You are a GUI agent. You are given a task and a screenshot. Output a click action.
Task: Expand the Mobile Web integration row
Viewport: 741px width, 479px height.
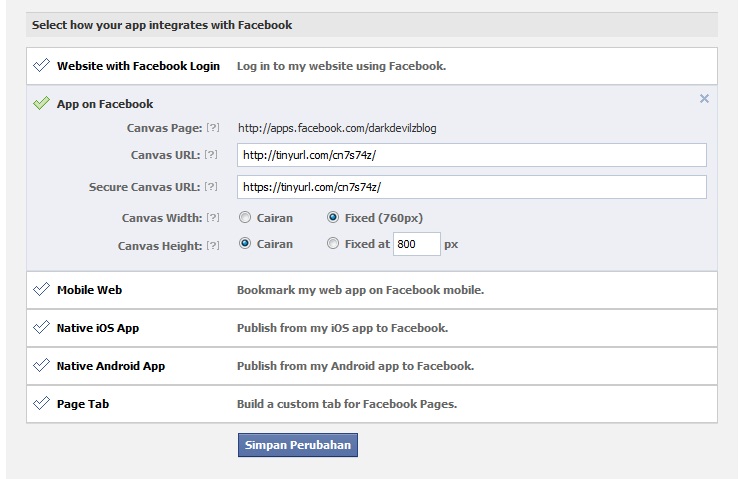click(372, 290)
